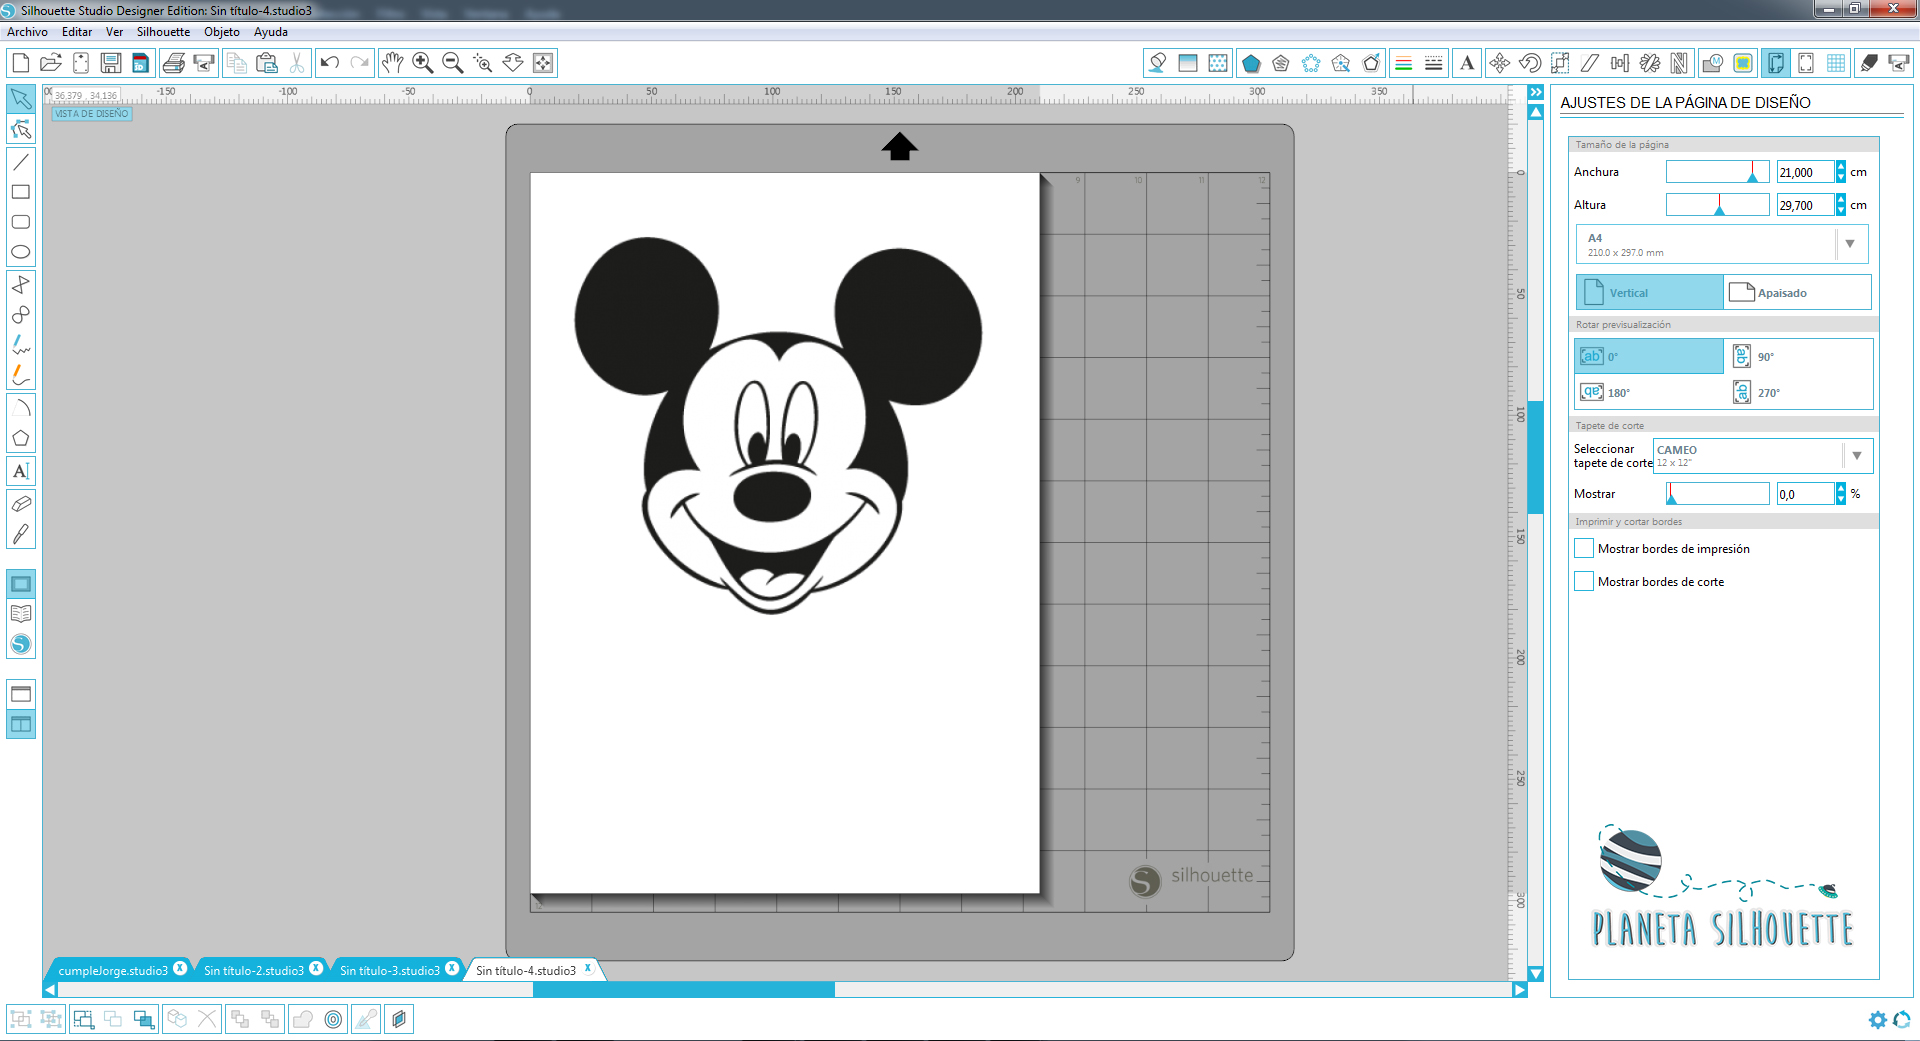Select the Draw a Regular Polygon tool
Viewport: 1920px width, 1041px height.
coord(21,438)
